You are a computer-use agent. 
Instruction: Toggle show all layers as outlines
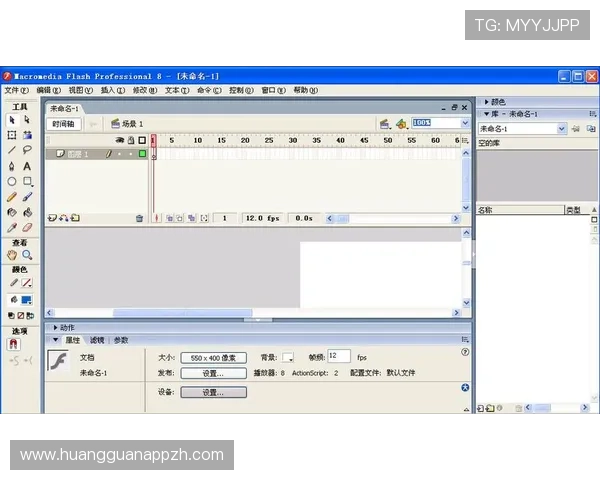pos(142,140)
